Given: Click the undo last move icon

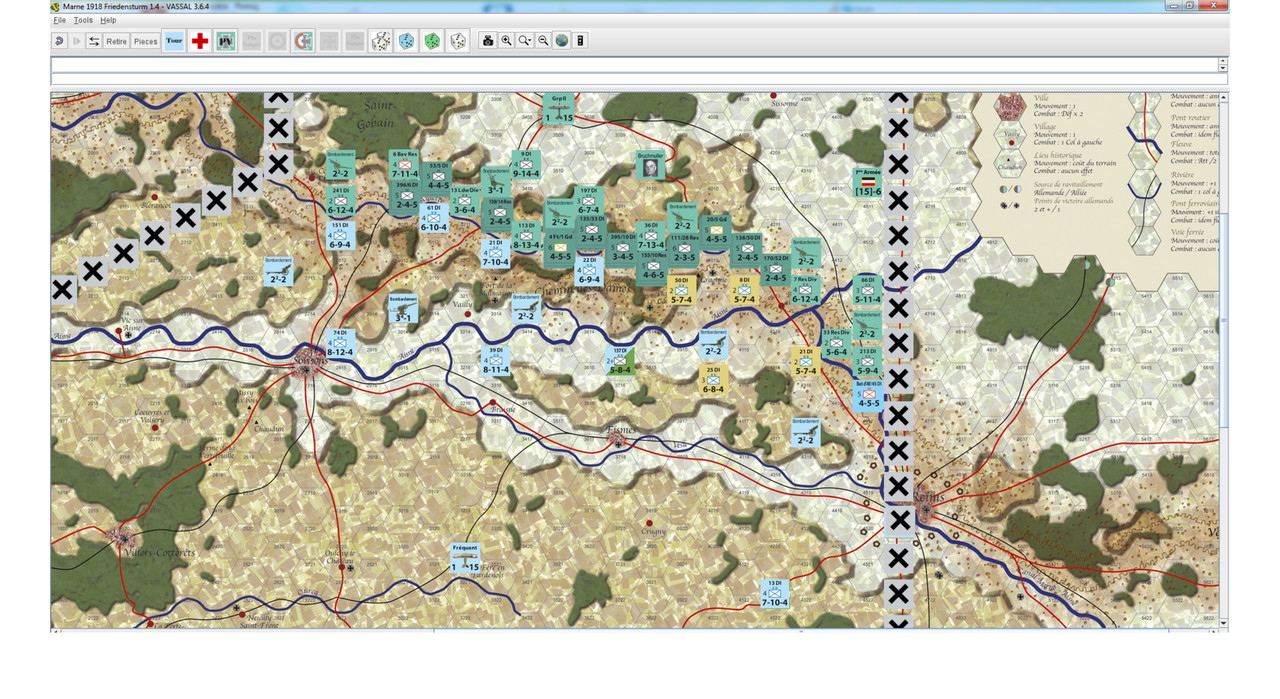Looking at the screenshot, I should click(60, 41).
